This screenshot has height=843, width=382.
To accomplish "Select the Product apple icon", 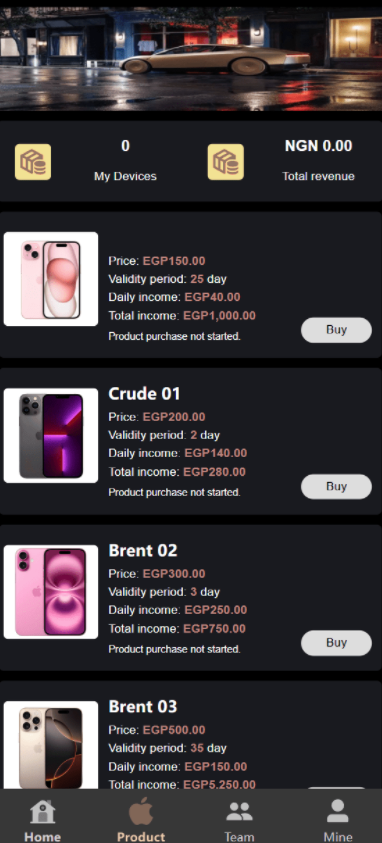I will click(141, 811).
